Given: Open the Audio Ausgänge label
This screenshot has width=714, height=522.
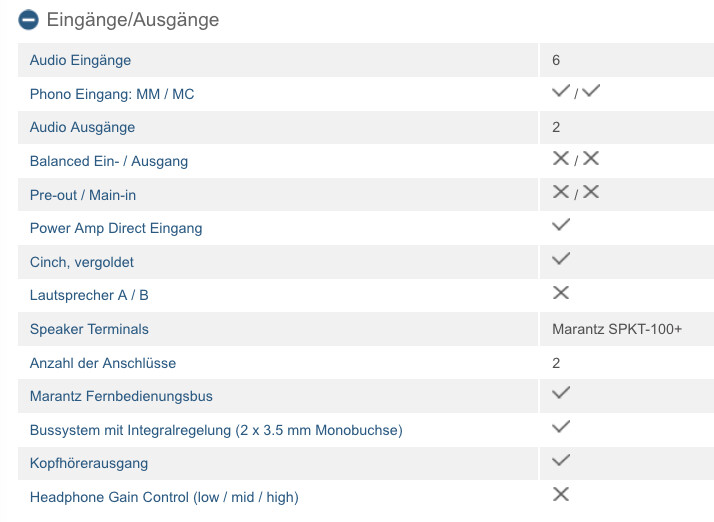Looking at the screenshot, I should click(x=82, y=127).
